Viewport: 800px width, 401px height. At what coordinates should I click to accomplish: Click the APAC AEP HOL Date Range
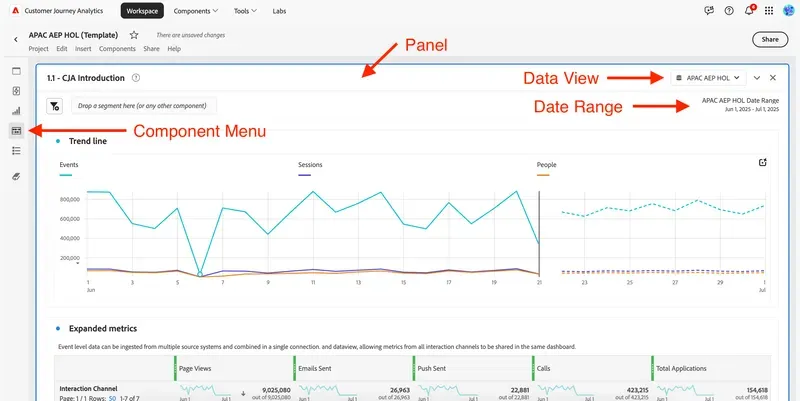click(740, 101)
